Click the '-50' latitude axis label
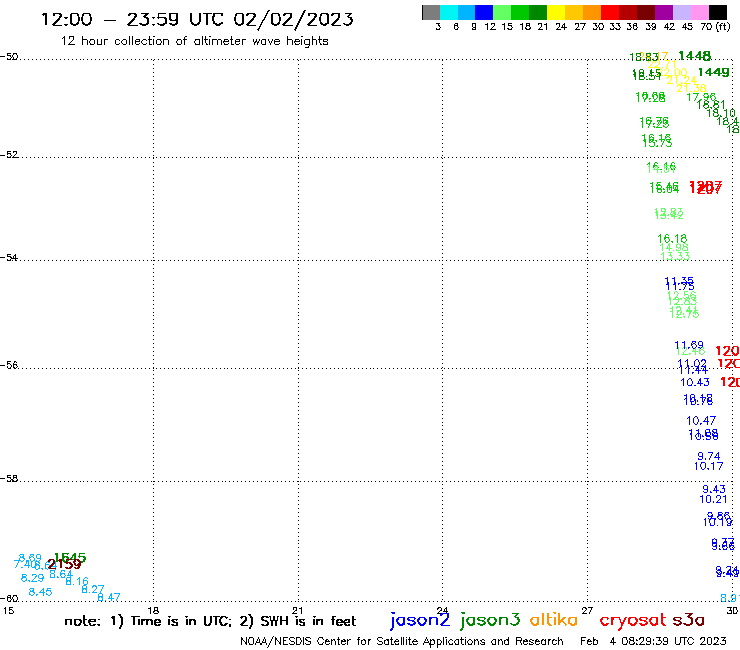 [x=9, y=57]
